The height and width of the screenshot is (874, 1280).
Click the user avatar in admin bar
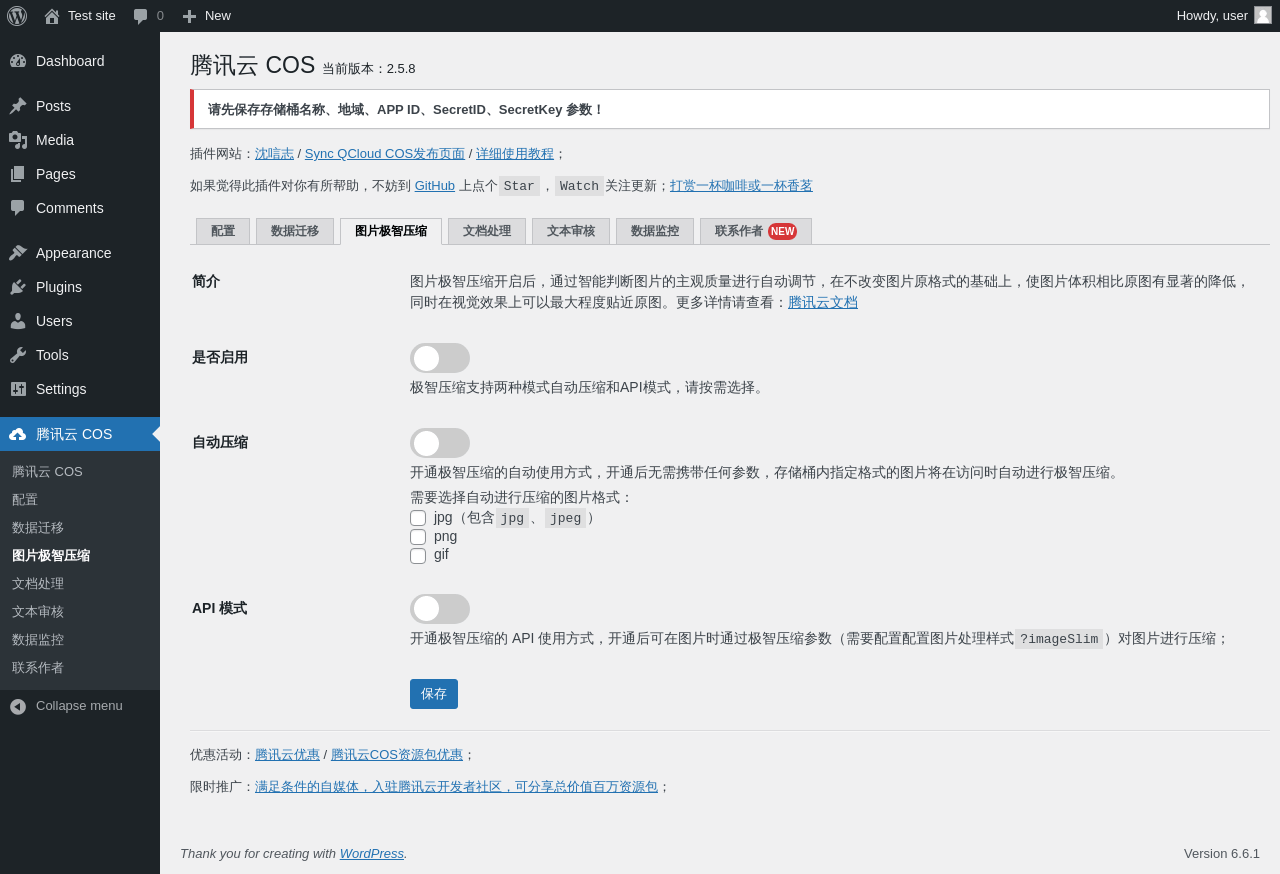click(x=1263, y=15)
